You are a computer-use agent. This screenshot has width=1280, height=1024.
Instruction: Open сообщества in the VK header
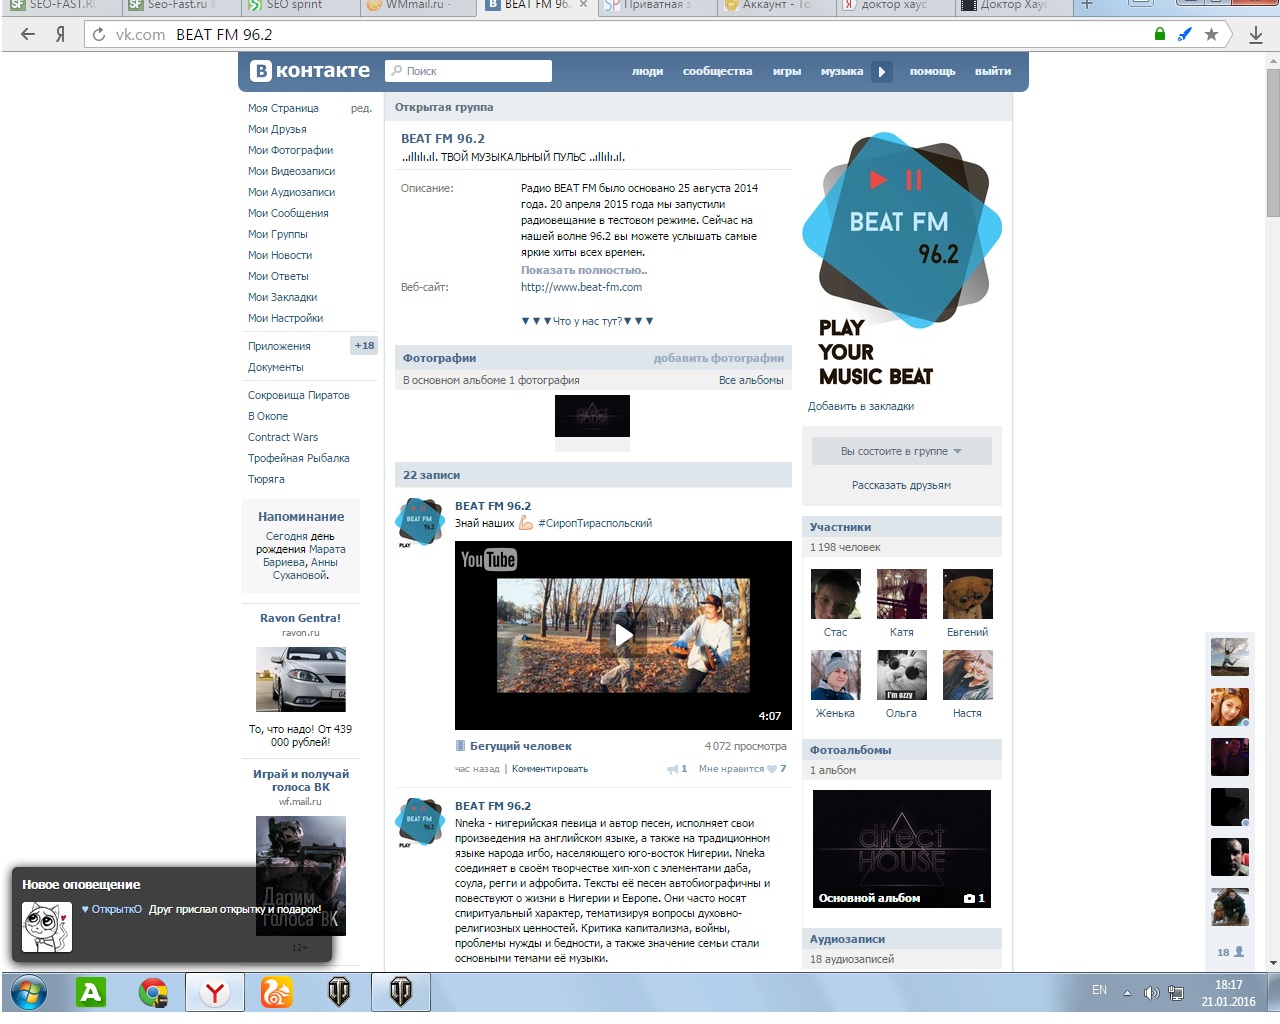(717, 71)
